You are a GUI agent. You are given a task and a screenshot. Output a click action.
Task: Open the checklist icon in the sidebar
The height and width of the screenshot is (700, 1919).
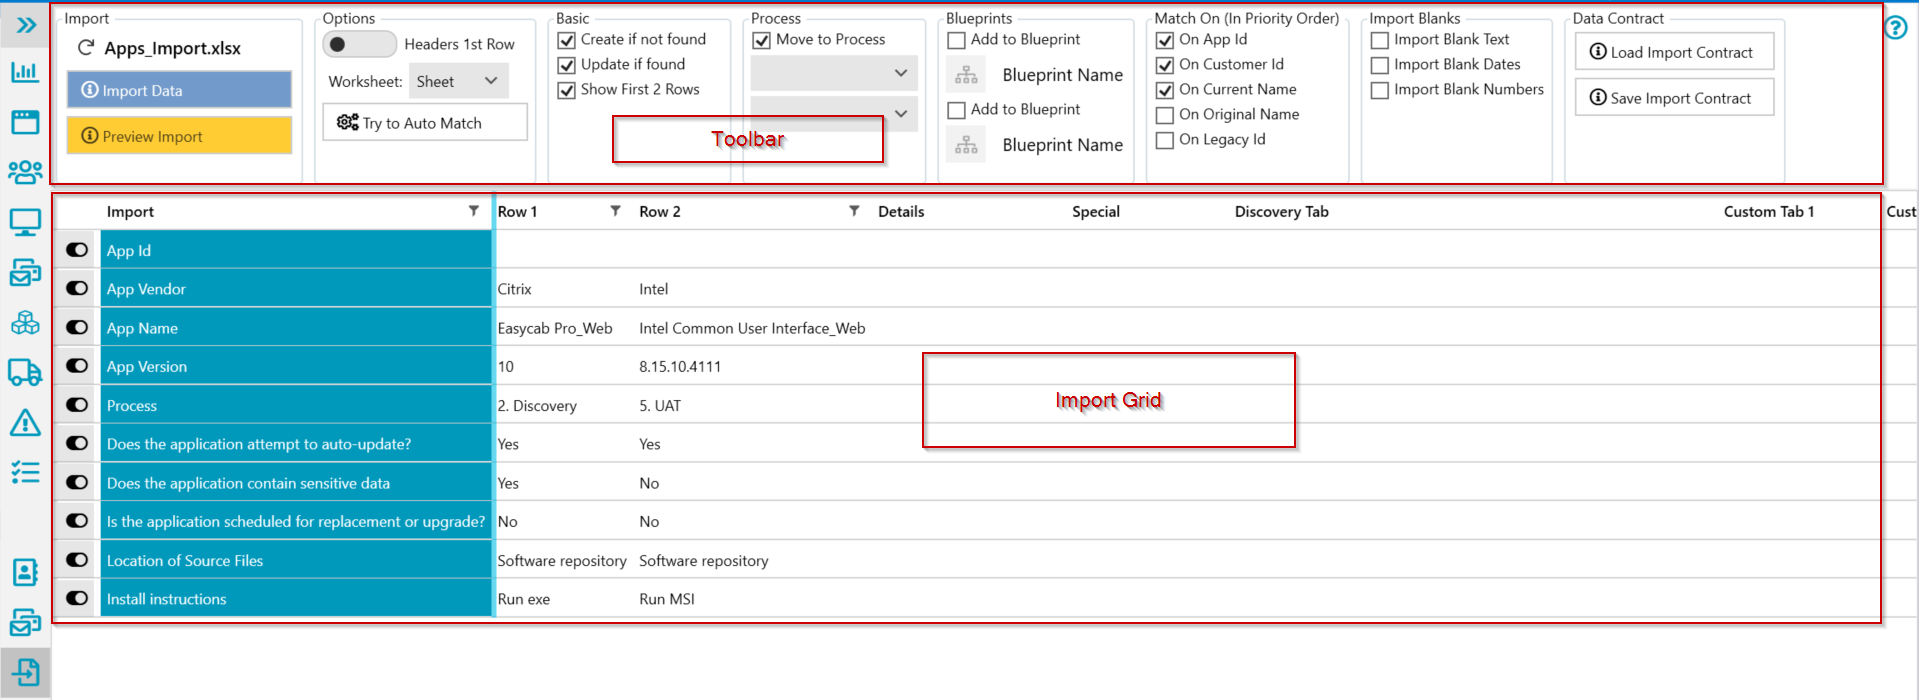coord(25,472)
